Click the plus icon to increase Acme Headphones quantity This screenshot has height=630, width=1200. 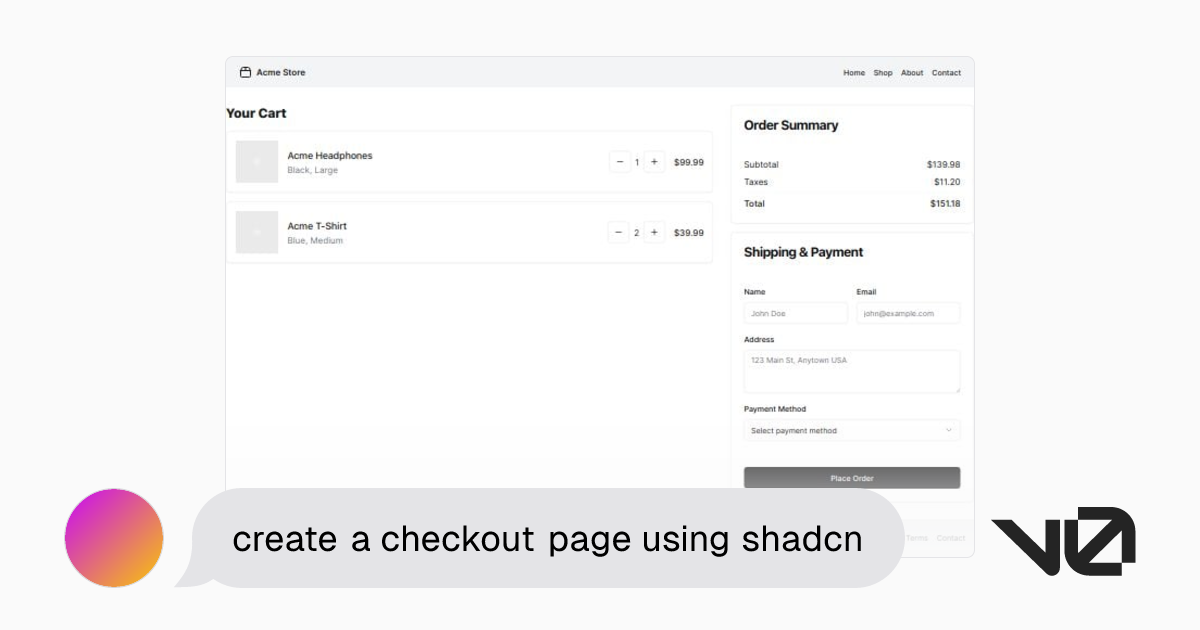654,161
